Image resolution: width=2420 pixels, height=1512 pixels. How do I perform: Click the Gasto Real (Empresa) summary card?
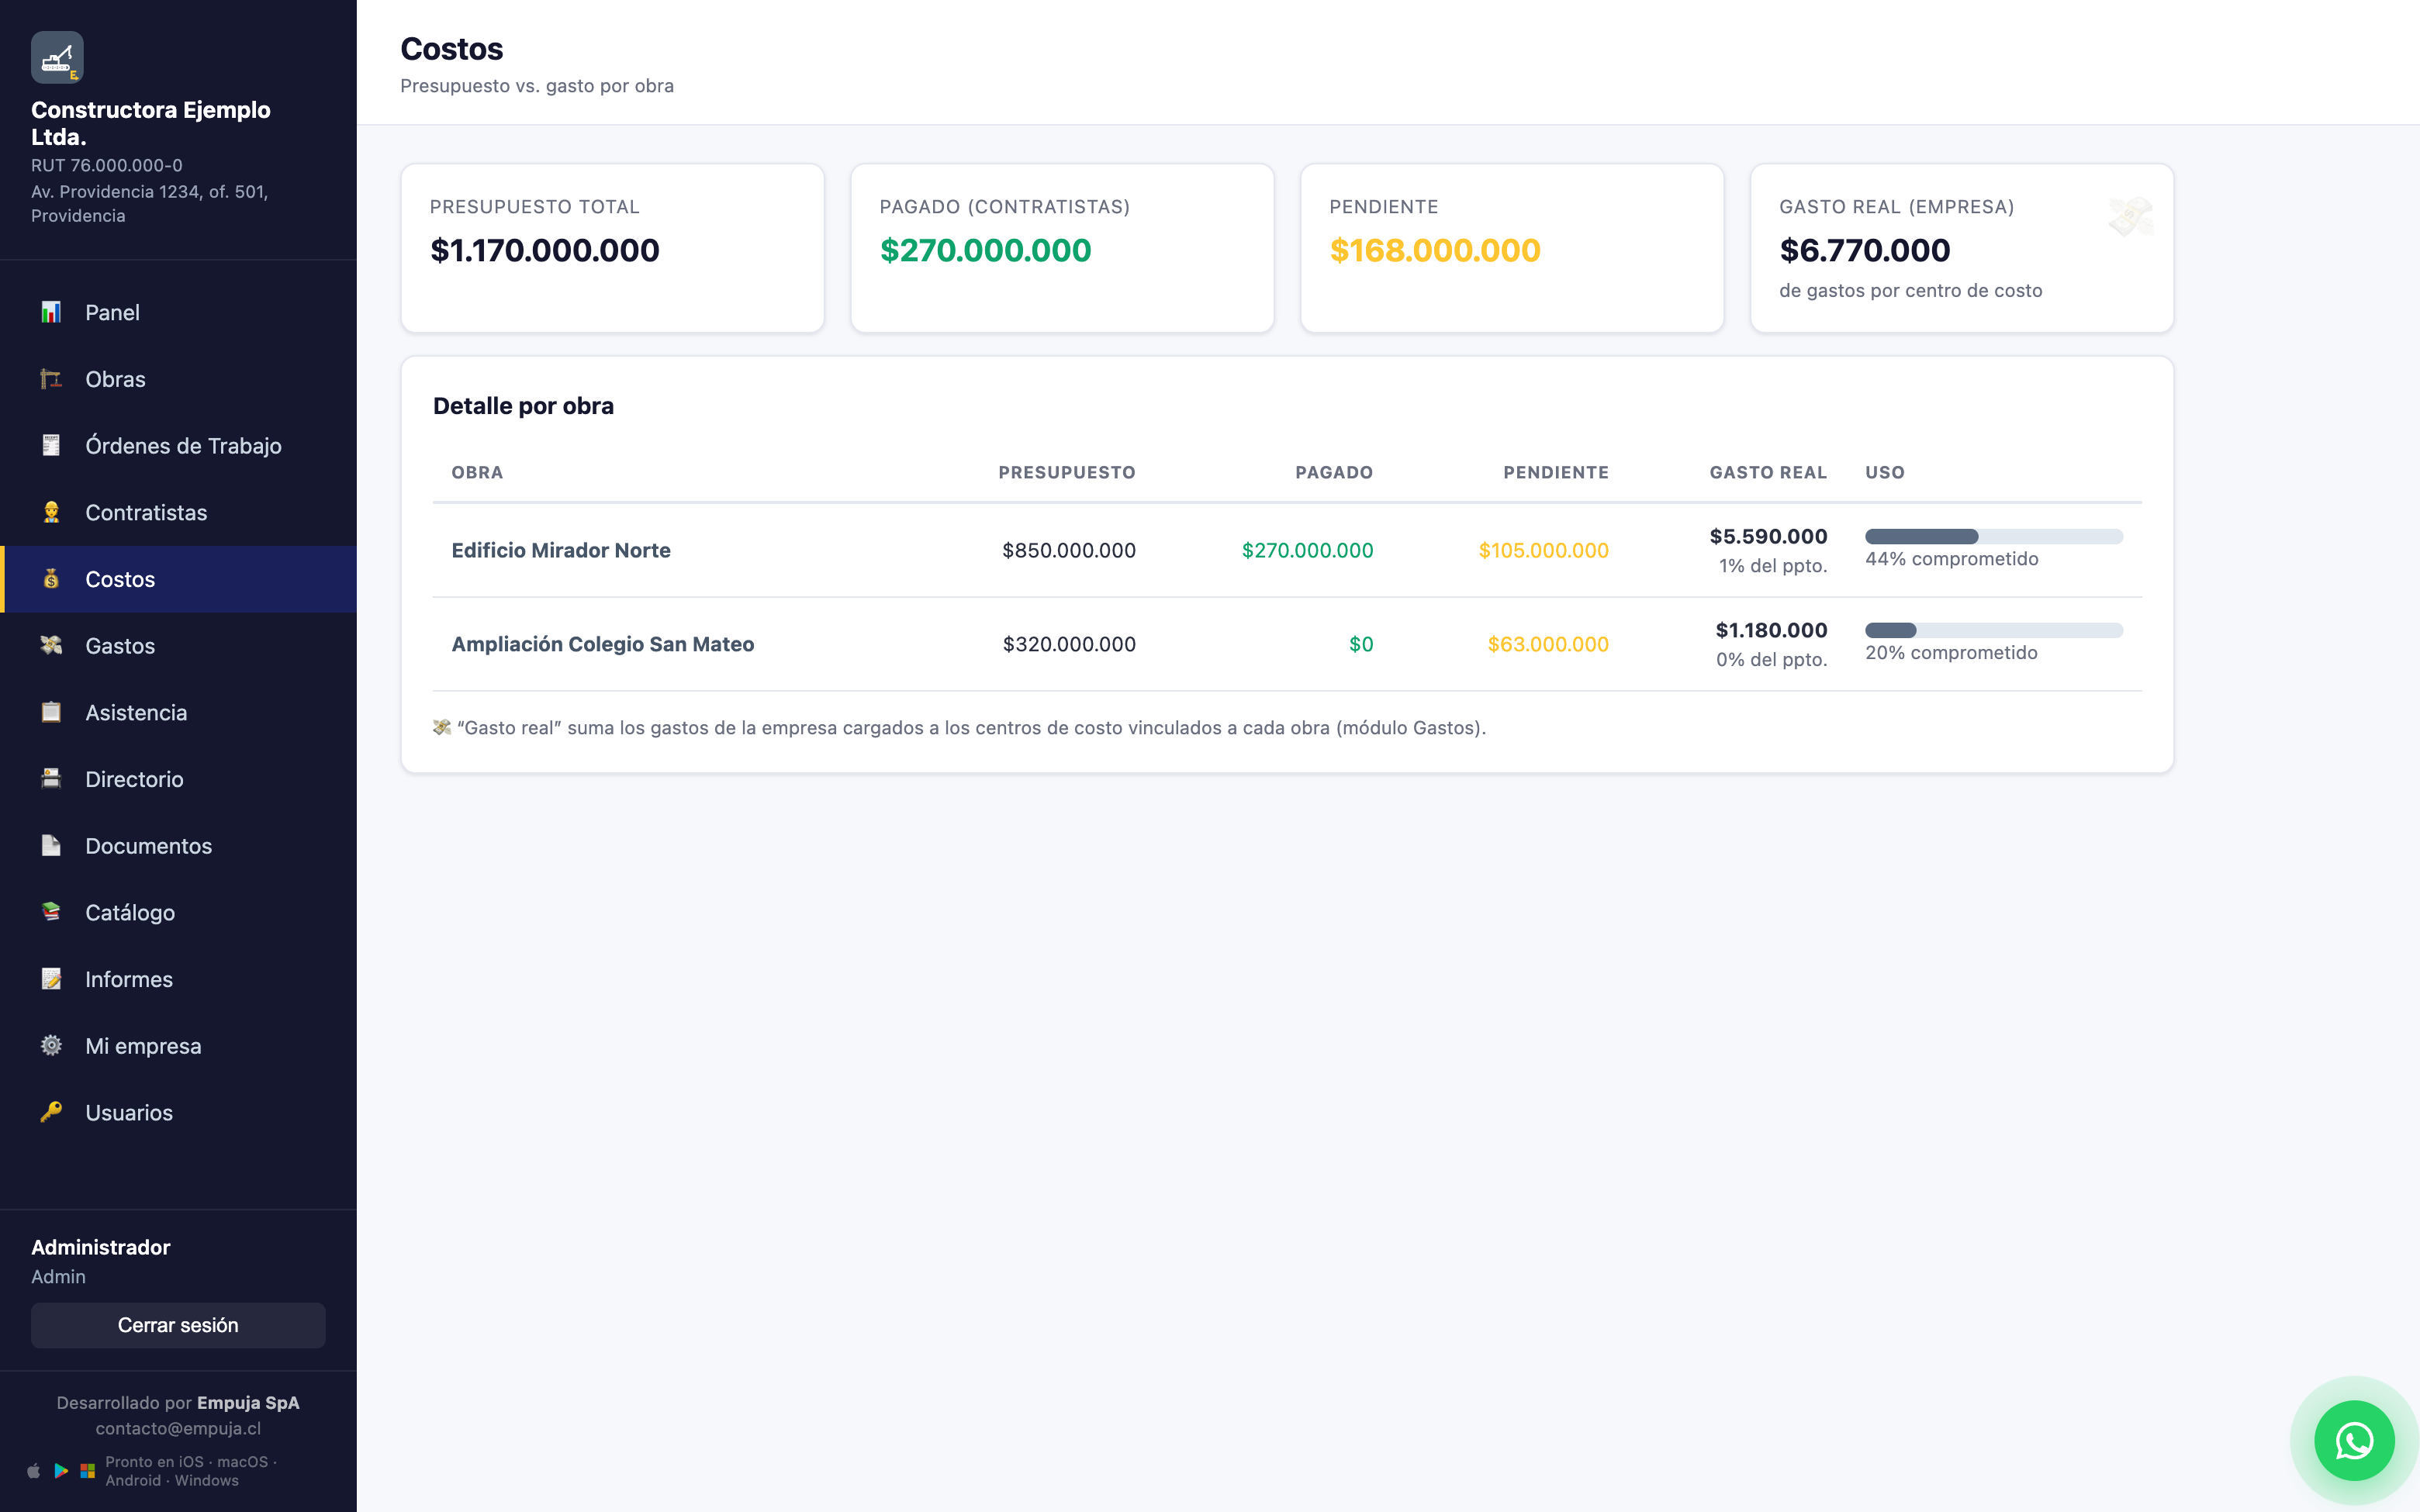point(1962,248)
